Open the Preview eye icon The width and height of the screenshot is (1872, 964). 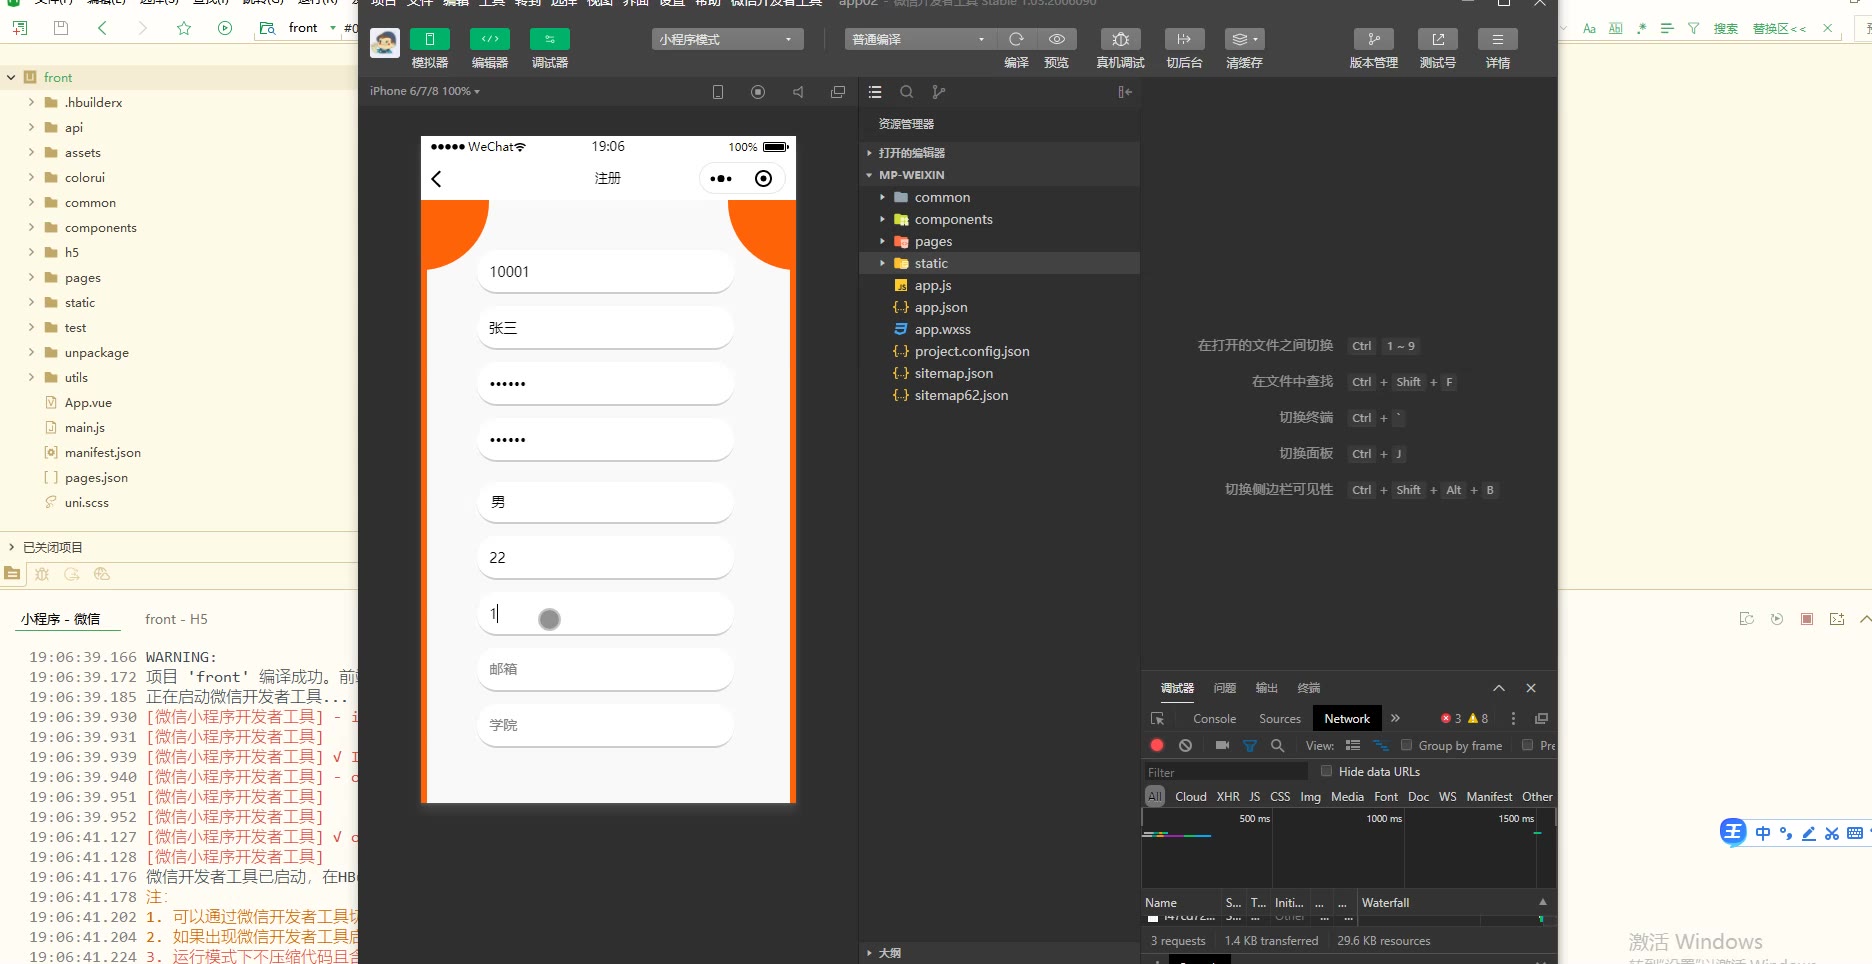coord(1056,40)
